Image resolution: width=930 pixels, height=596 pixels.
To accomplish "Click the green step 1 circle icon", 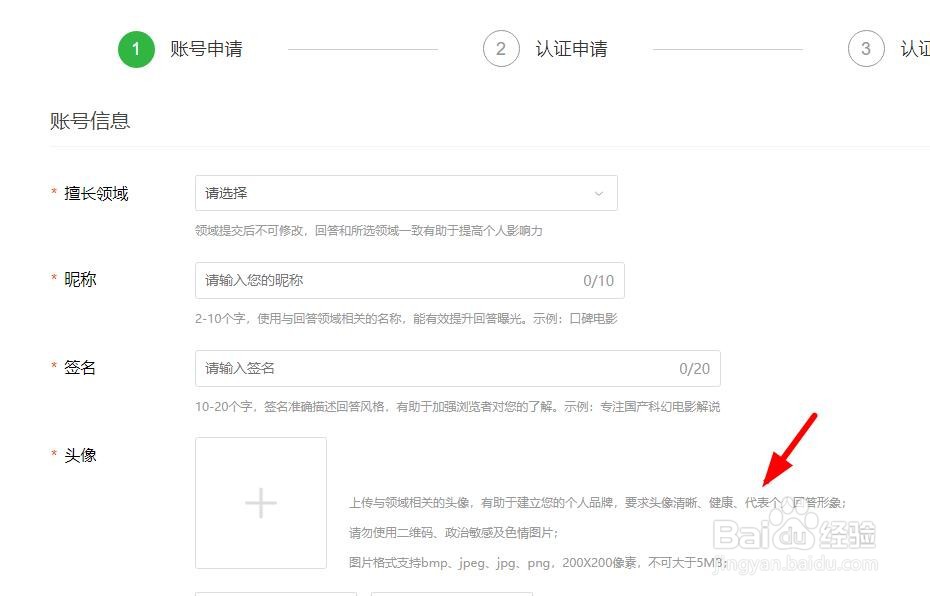I will 136,48.
